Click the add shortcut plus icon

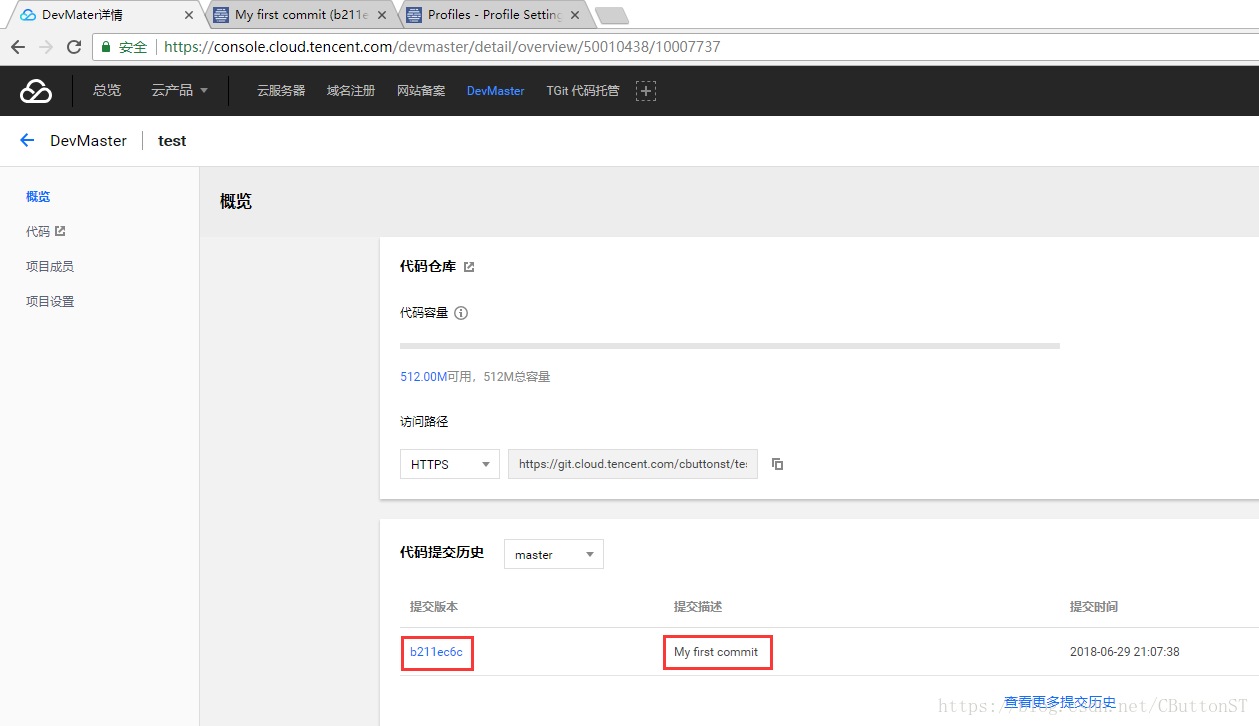[x=646, y=91]
